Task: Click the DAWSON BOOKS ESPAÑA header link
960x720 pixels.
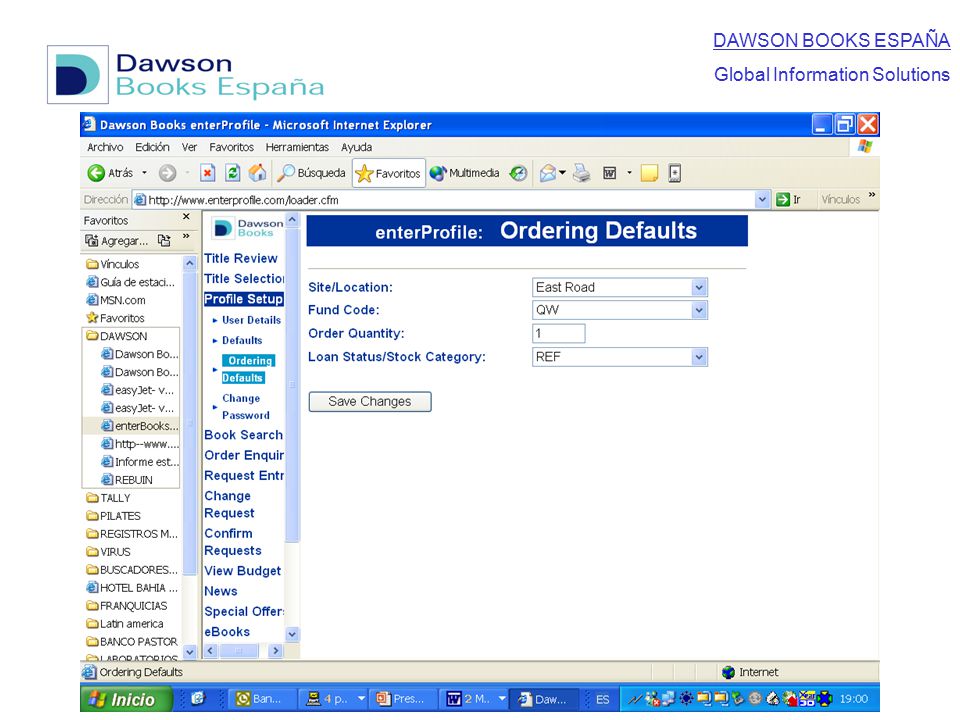Action: (831, 40)
